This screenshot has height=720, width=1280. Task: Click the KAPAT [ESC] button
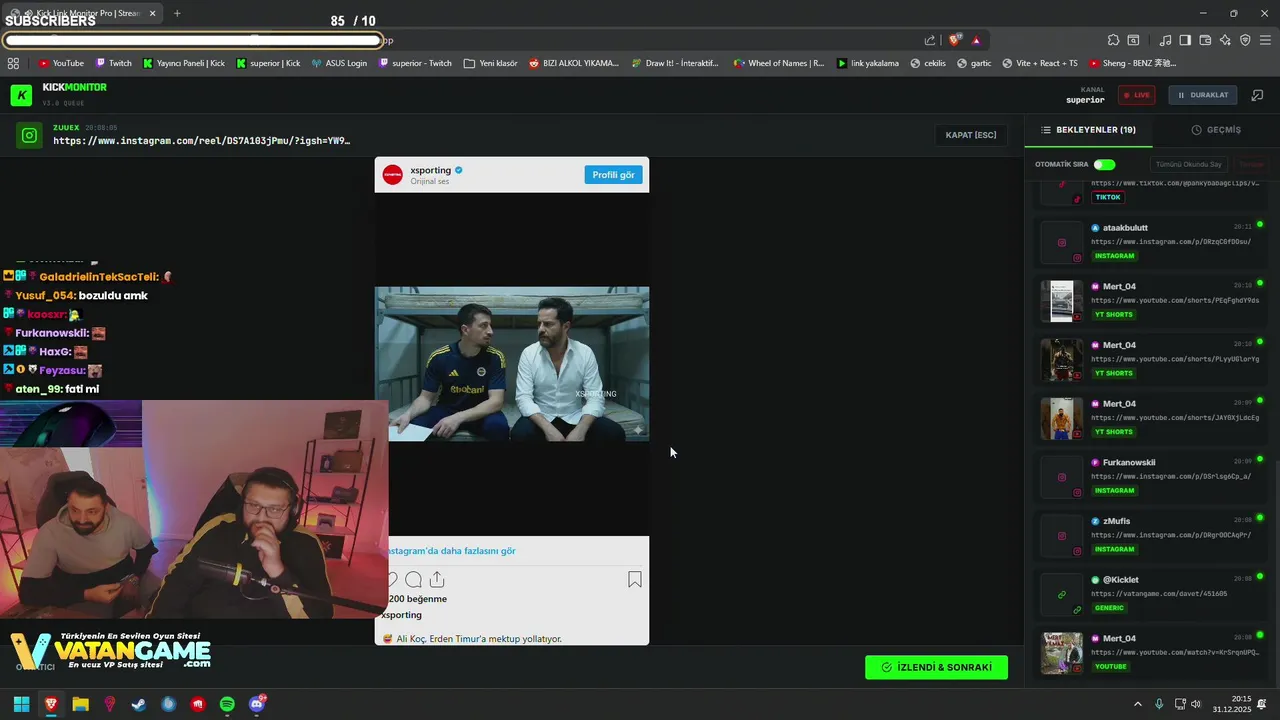[971, 135]
